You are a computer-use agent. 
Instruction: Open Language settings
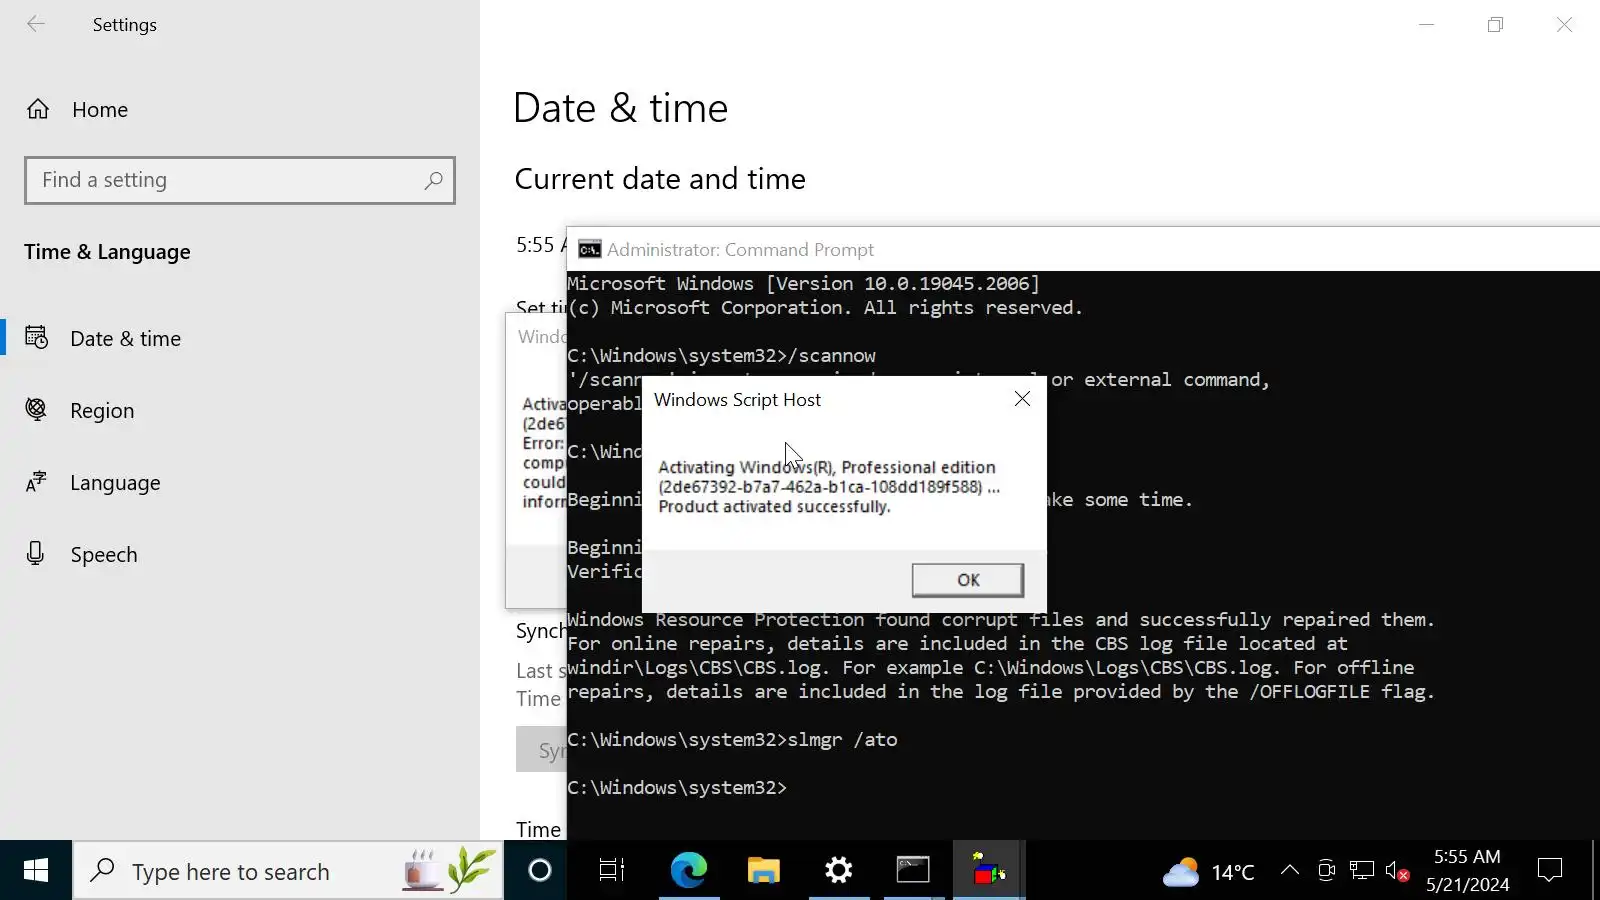point(240,482)
